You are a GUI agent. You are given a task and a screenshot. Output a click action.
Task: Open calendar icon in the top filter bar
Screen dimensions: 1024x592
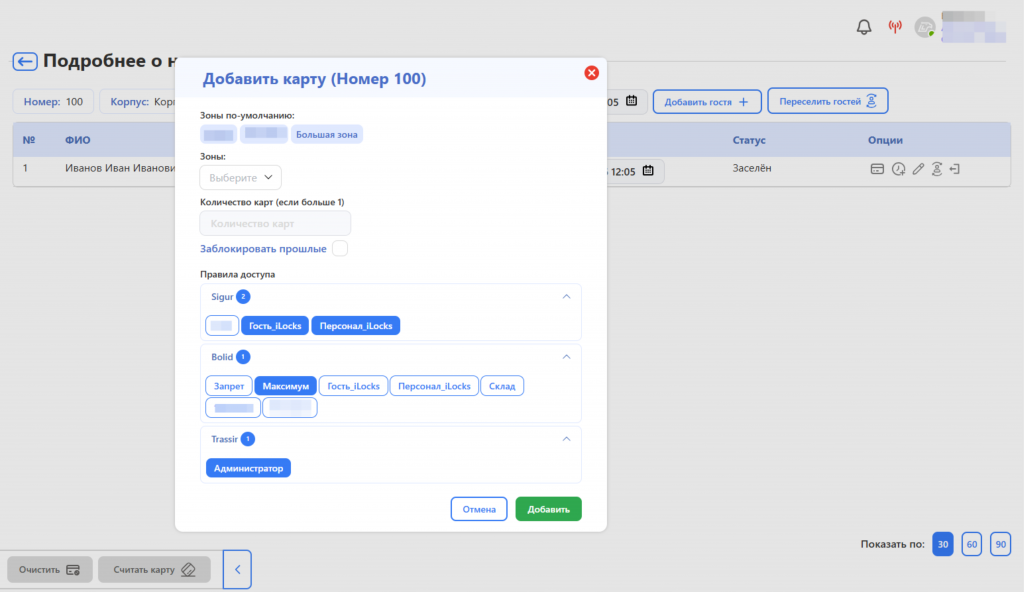coord(632,101)
